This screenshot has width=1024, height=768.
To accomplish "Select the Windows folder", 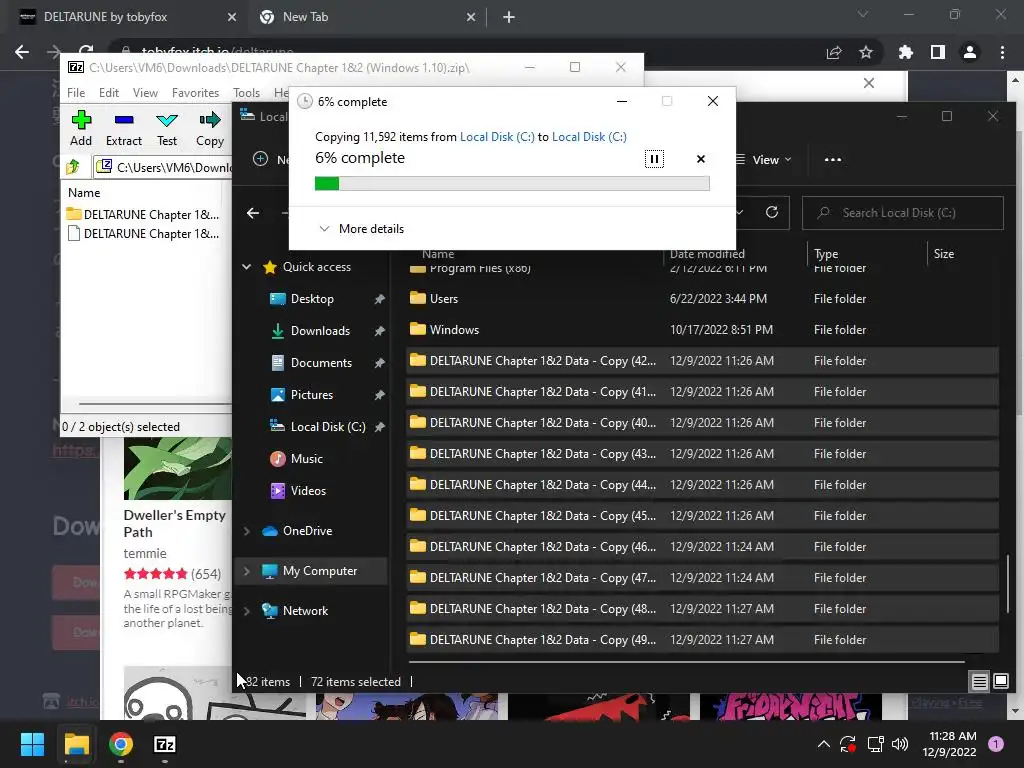I will pos(702,330).
